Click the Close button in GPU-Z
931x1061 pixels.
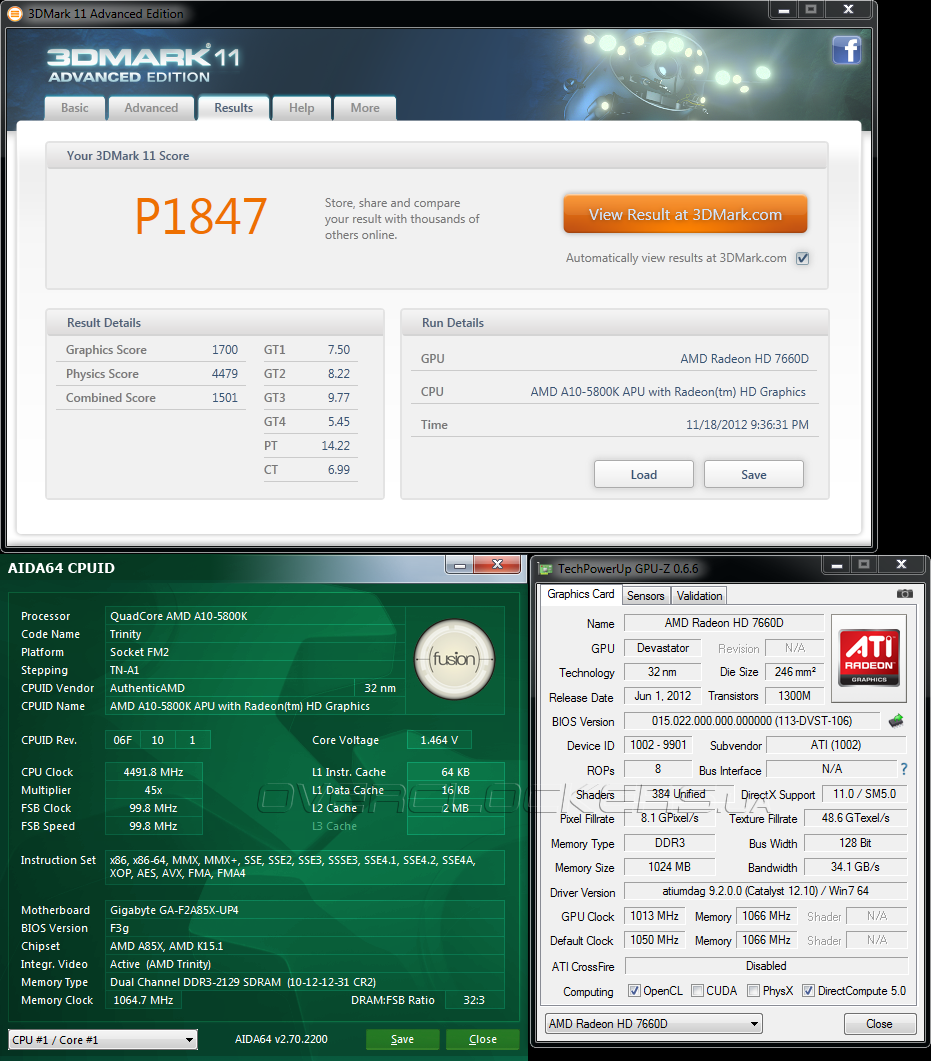click(x=880, y=1024)
